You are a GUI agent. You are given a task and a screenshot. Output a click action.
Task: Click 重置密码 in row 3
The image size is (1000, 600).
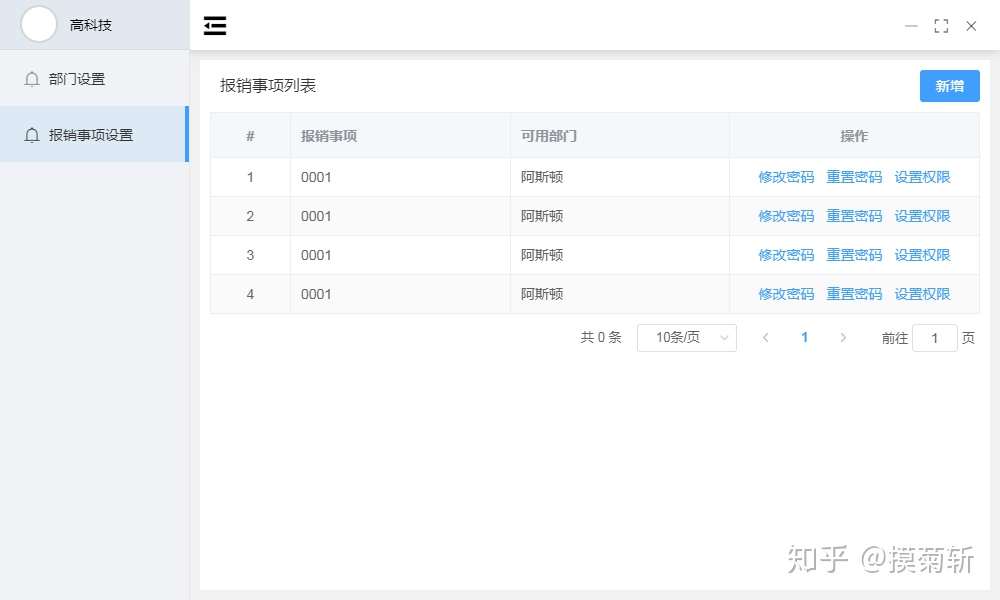click(854, 254)
